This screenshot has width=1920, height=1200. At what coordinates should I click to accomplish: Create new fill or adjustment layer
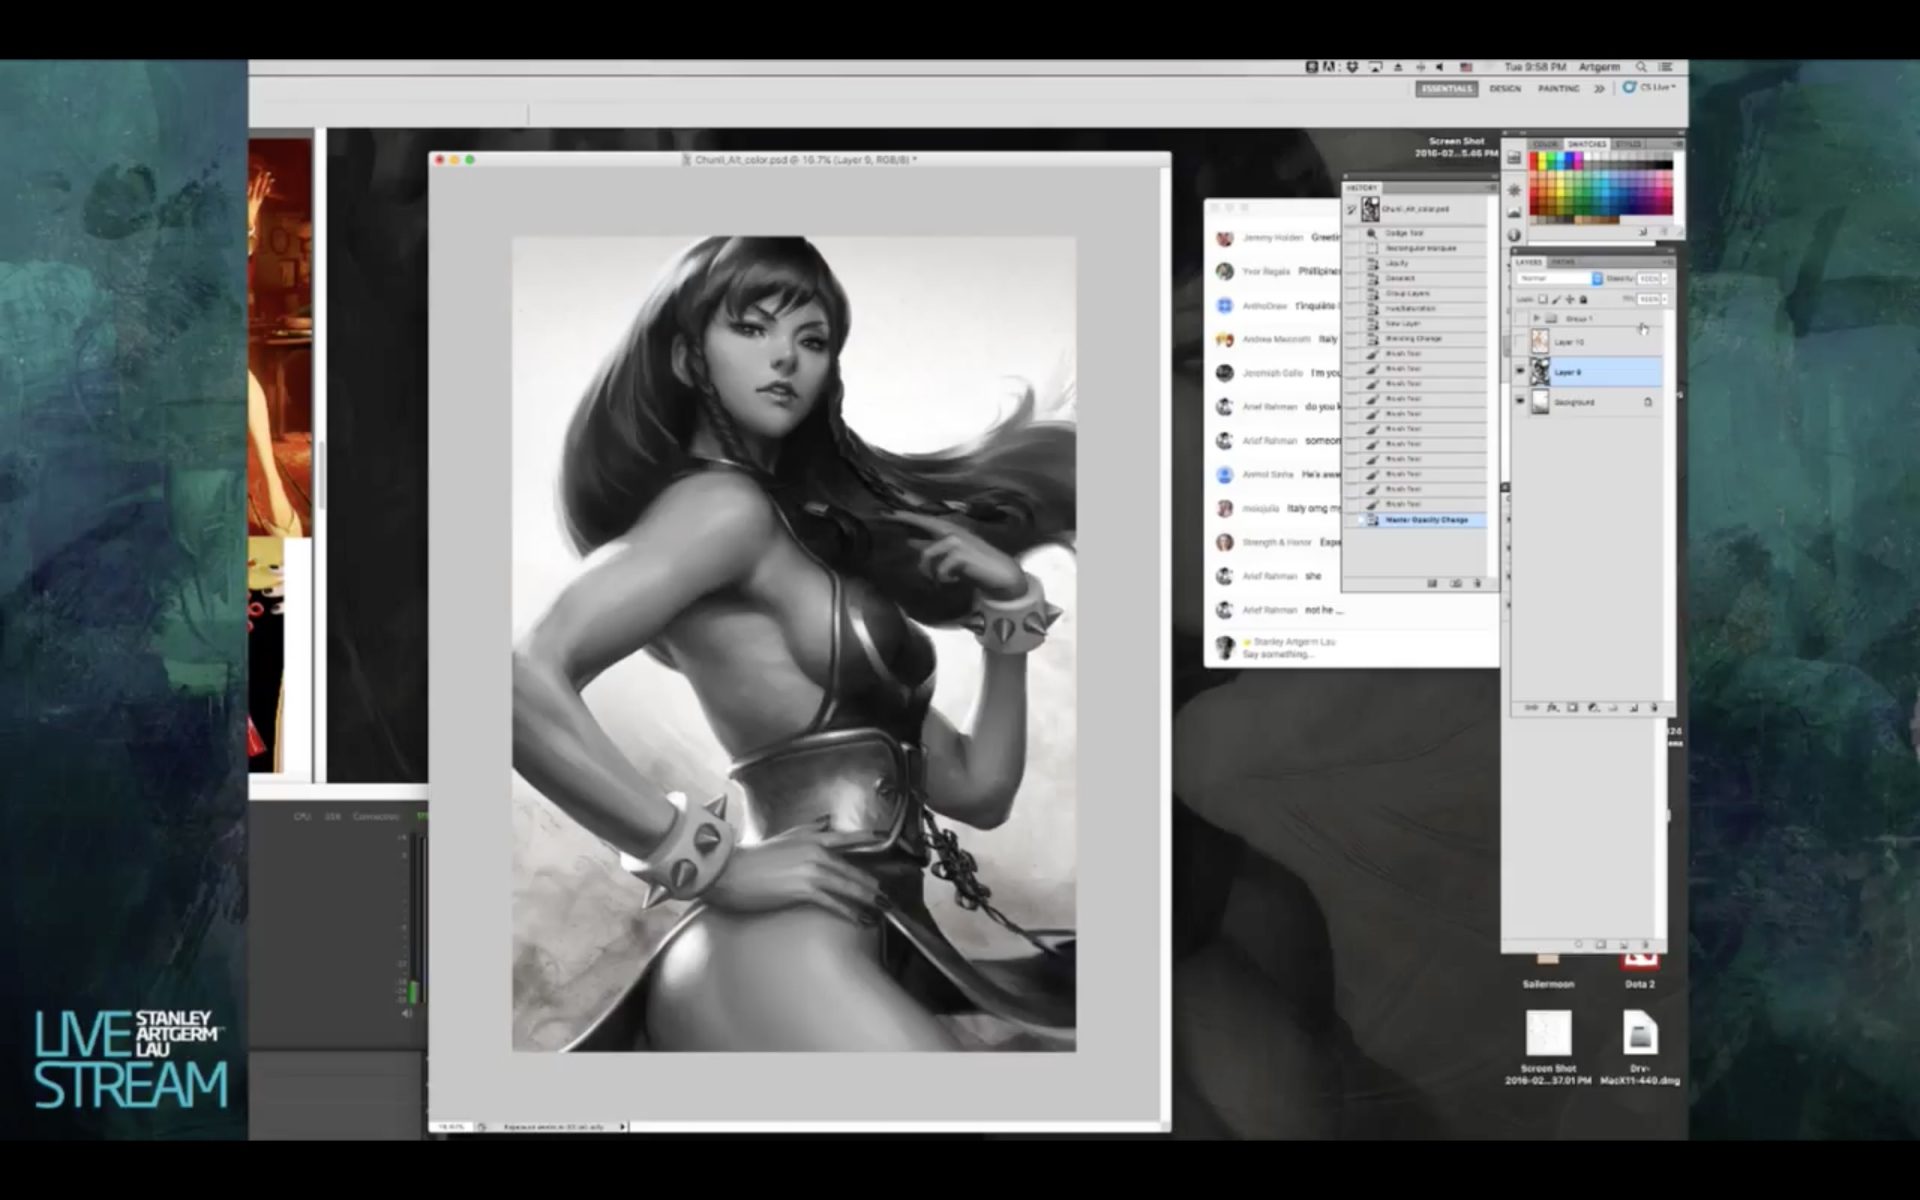point(1593,707)
